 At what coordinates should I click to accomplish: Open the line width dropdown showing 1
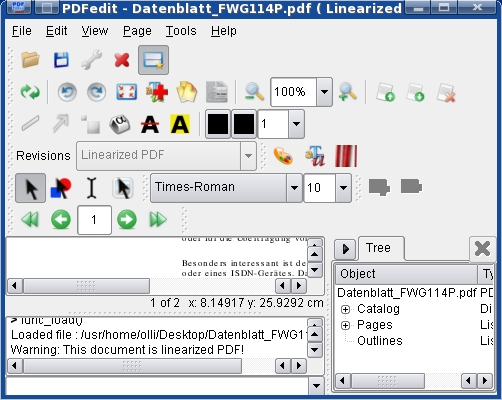(296, 124)
